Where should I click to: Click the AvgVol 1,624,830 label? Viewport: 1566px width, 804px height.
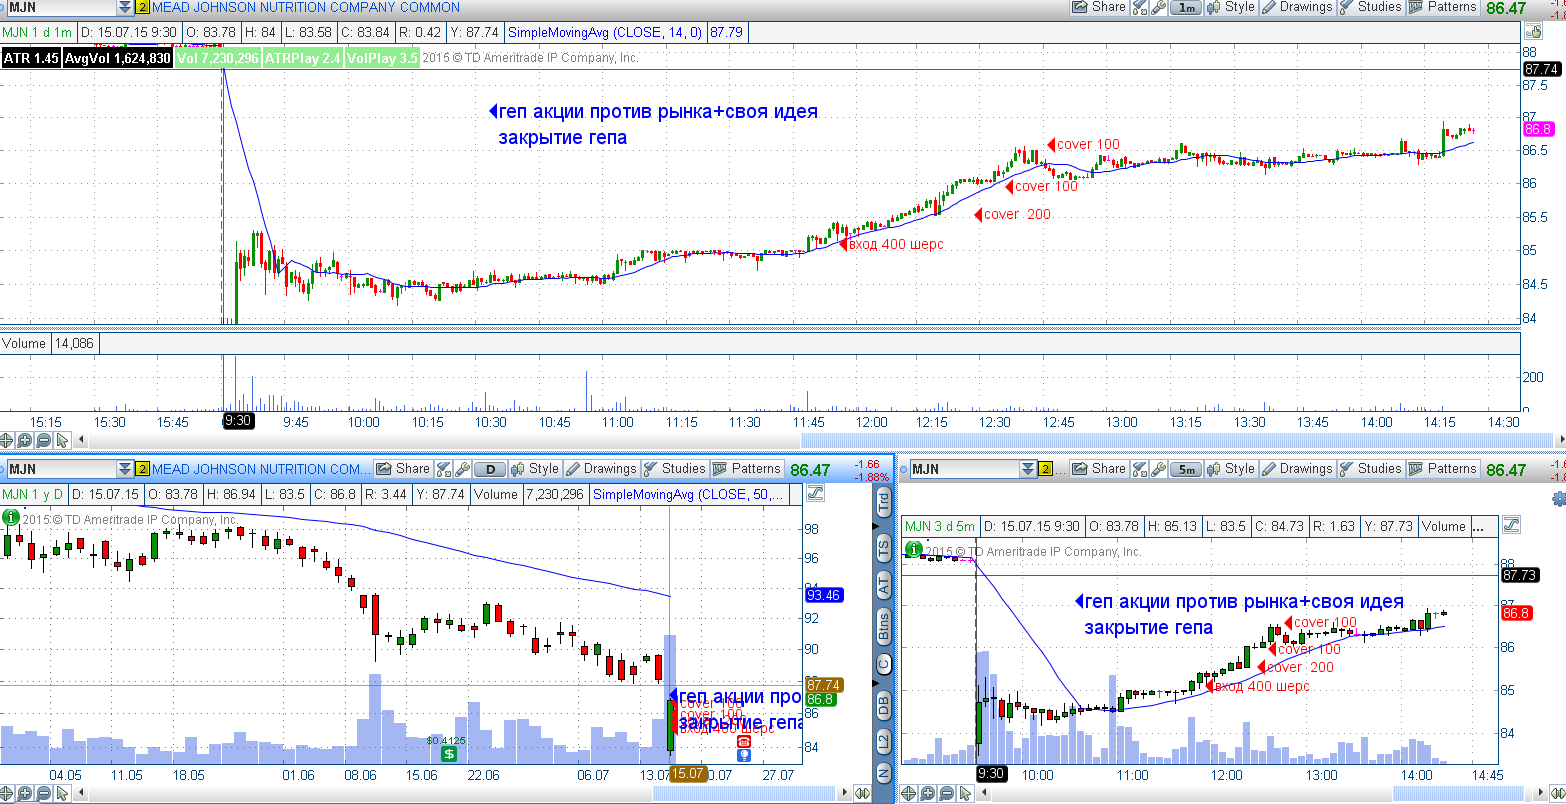coord(117,58)
